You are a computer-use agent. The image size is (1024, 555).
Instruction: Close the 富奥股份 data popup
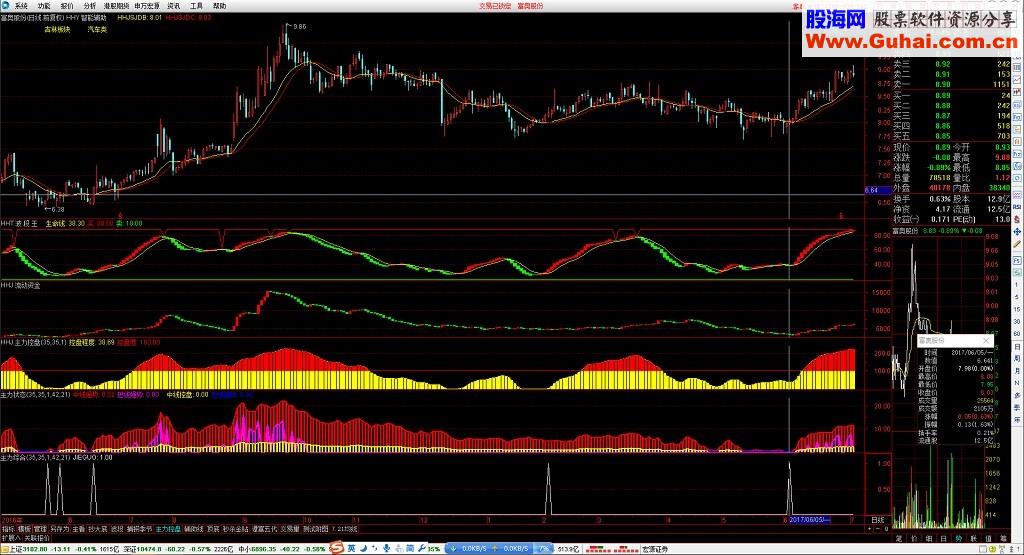pos(986,341)
